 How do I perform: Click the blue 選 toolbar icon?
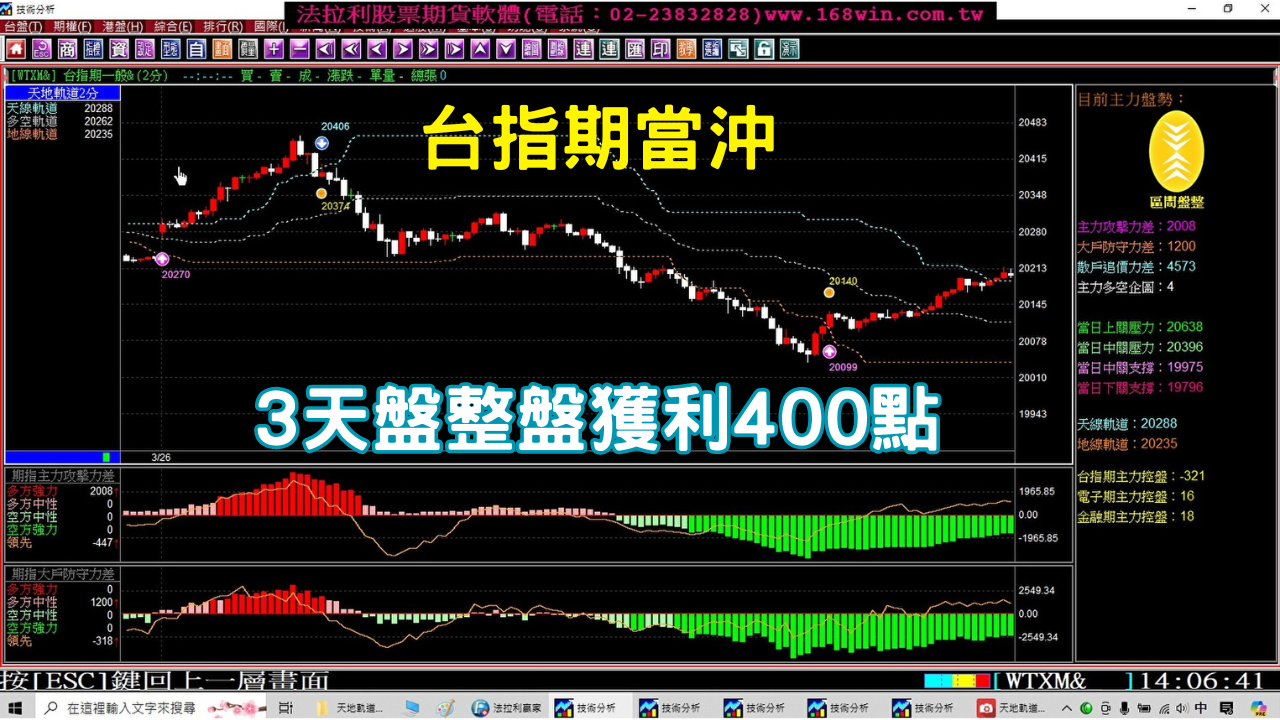pyautogui.click(x=712, y=49)
